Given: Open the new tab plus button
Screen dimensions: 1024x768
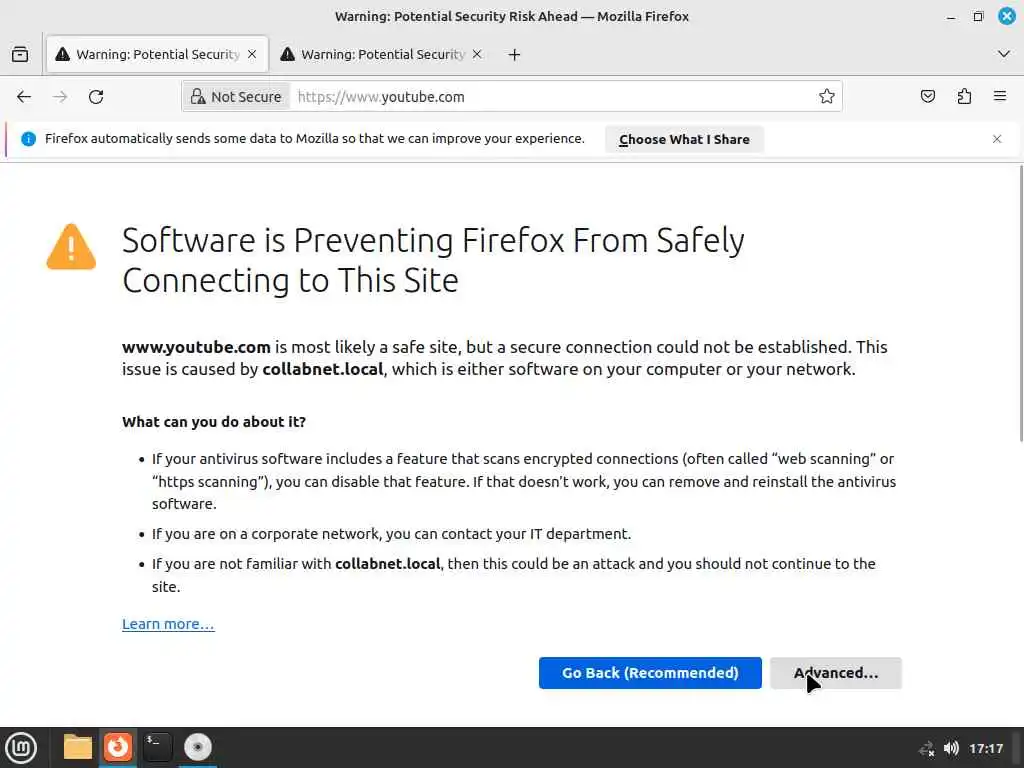Looking at the screenshot, I should pyautogui.click(x=514, y=54).
